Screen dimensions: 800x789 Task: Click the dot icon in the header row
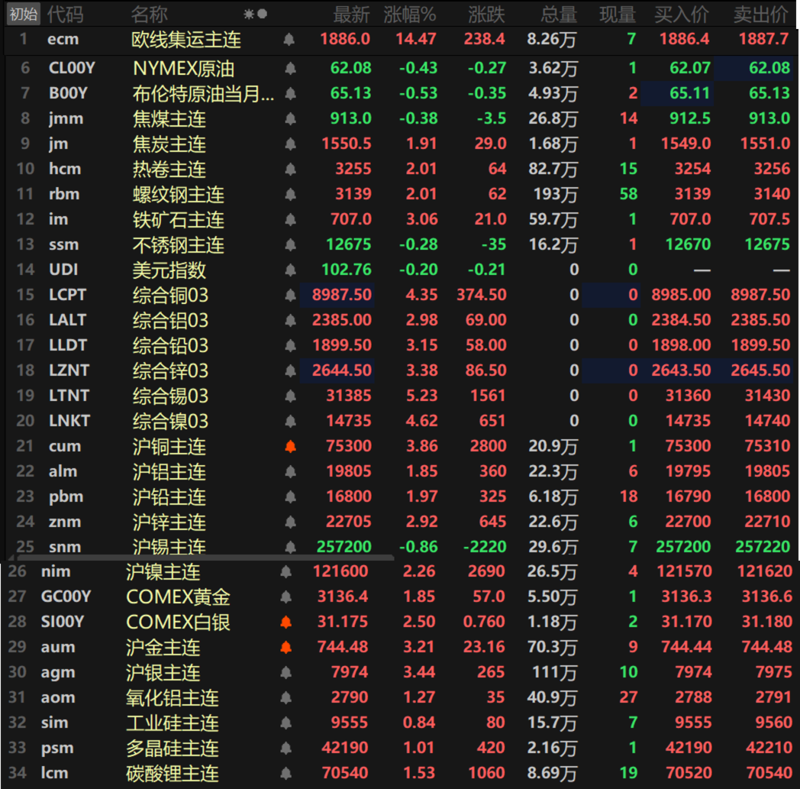pos(262,14)
